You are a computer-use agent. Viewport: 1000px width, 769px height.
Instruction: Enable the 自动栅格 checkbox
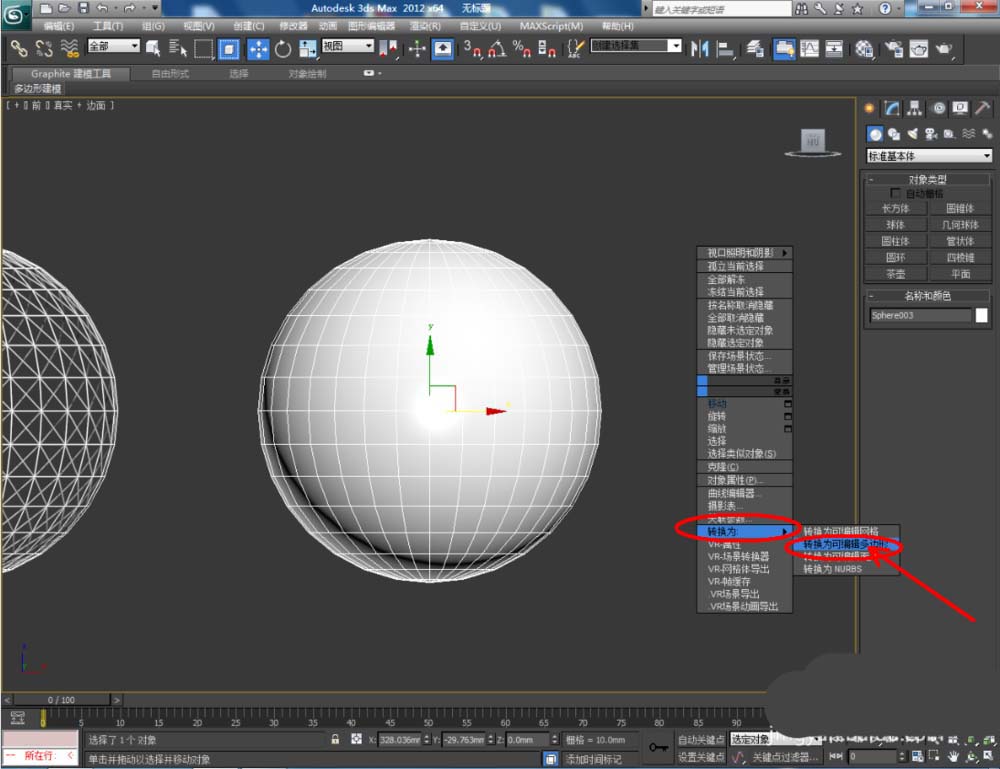coord(896,193)
